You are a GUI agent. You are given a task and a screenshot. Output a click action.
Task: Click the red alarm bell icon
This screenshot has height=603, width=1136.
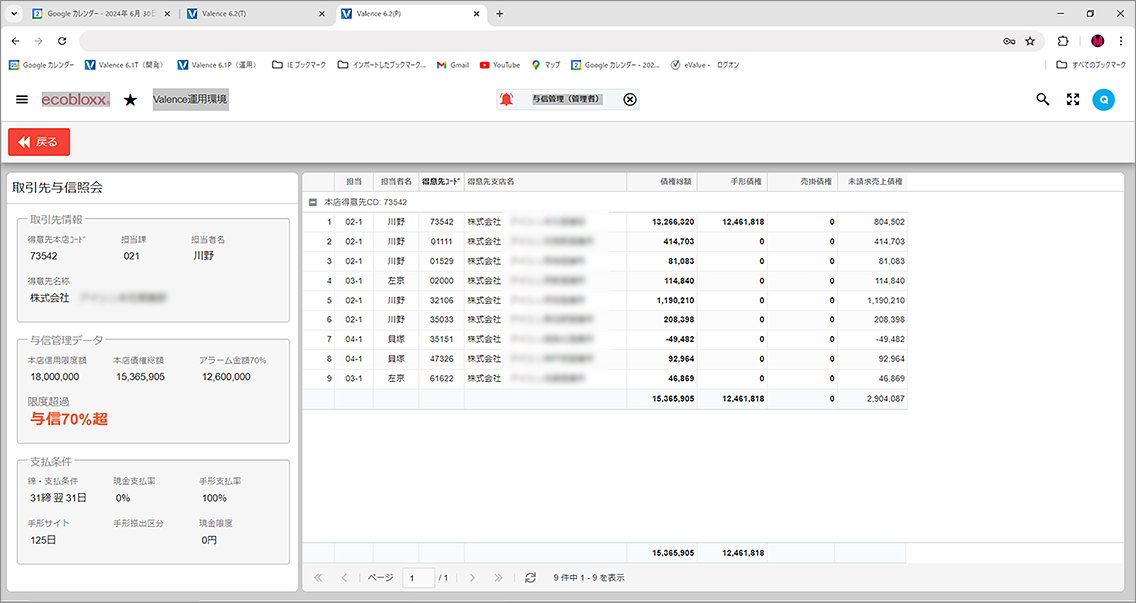[x=506, y=99]
